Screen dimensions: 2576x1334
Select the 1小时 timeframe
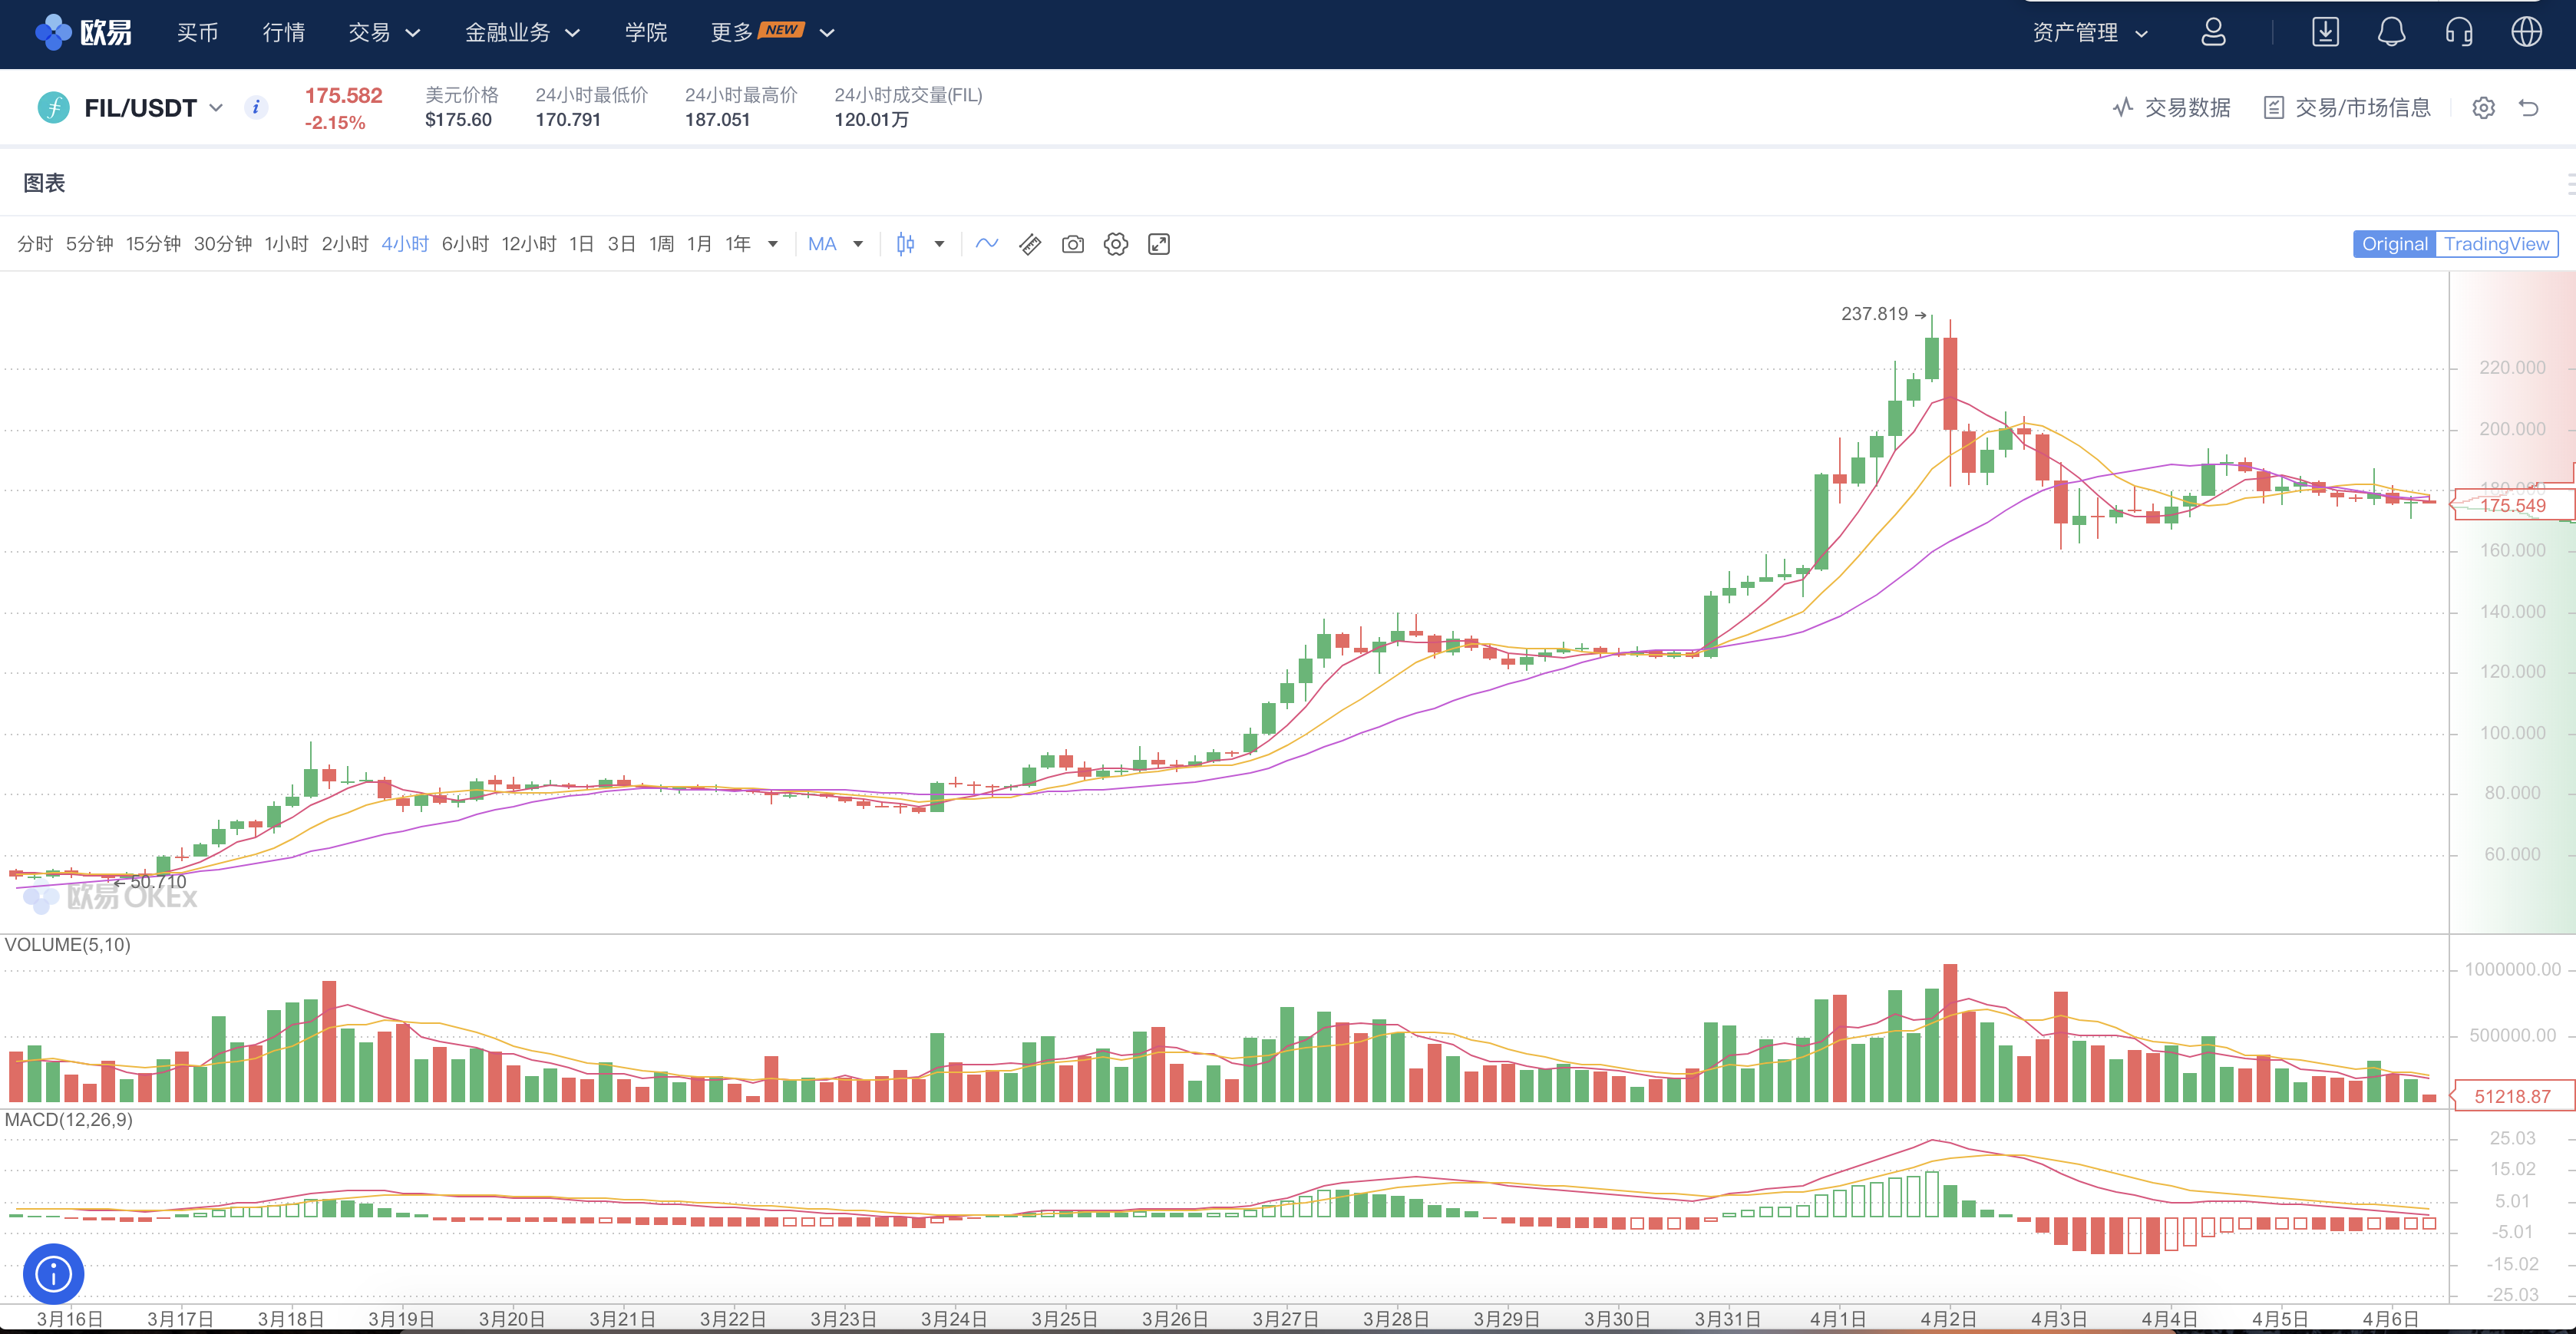pyautogui.click(x=286, y=244)
